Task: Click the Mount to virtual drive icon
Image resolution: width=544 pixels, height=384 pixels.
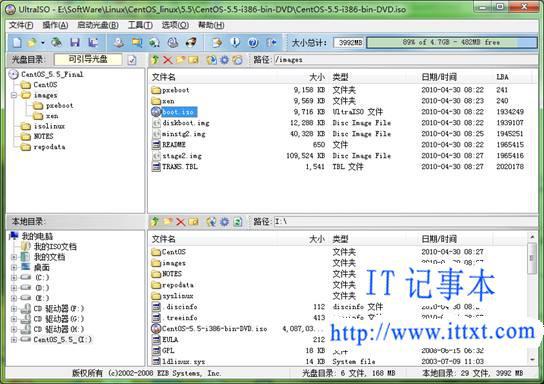Action: 172,43
